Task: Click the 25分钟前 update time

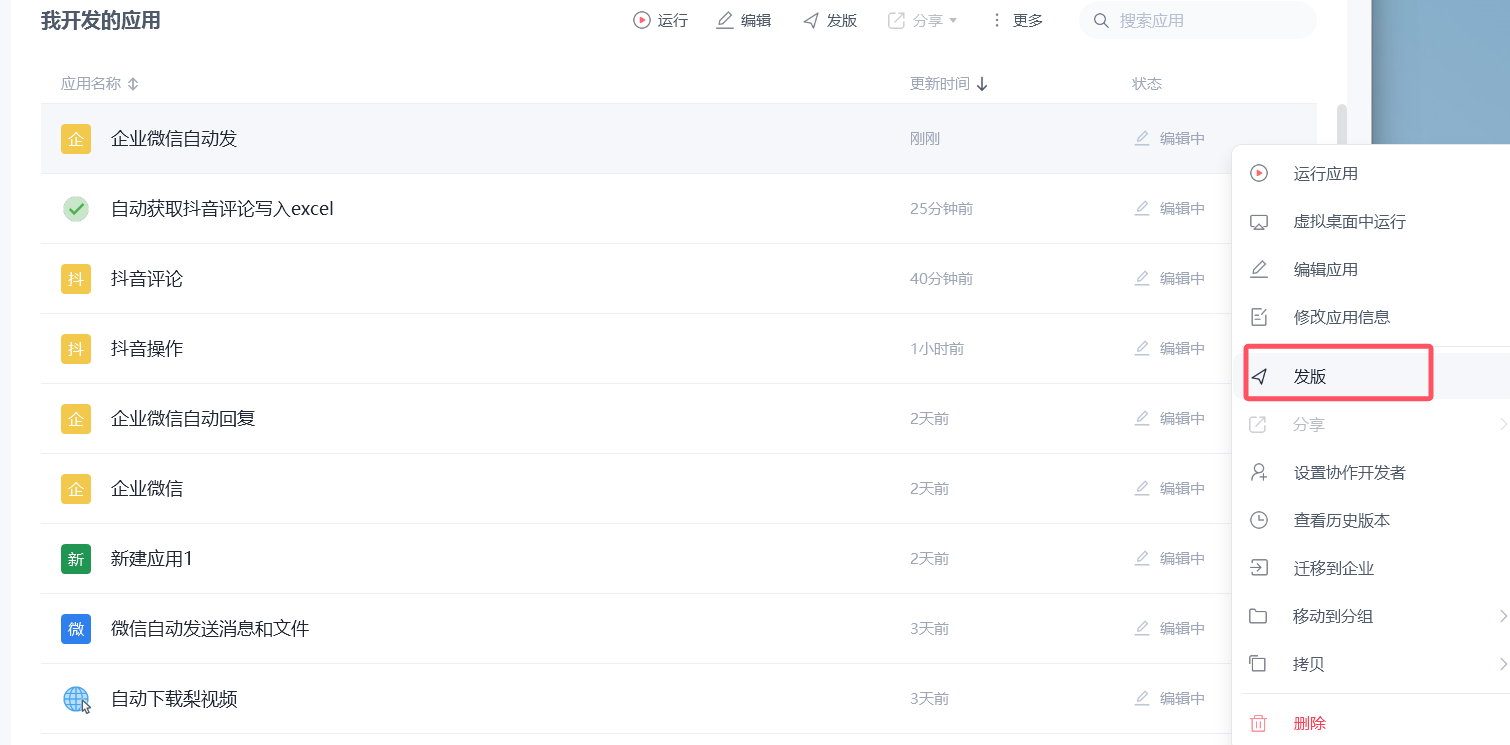Action: click(x=941, y=209)
